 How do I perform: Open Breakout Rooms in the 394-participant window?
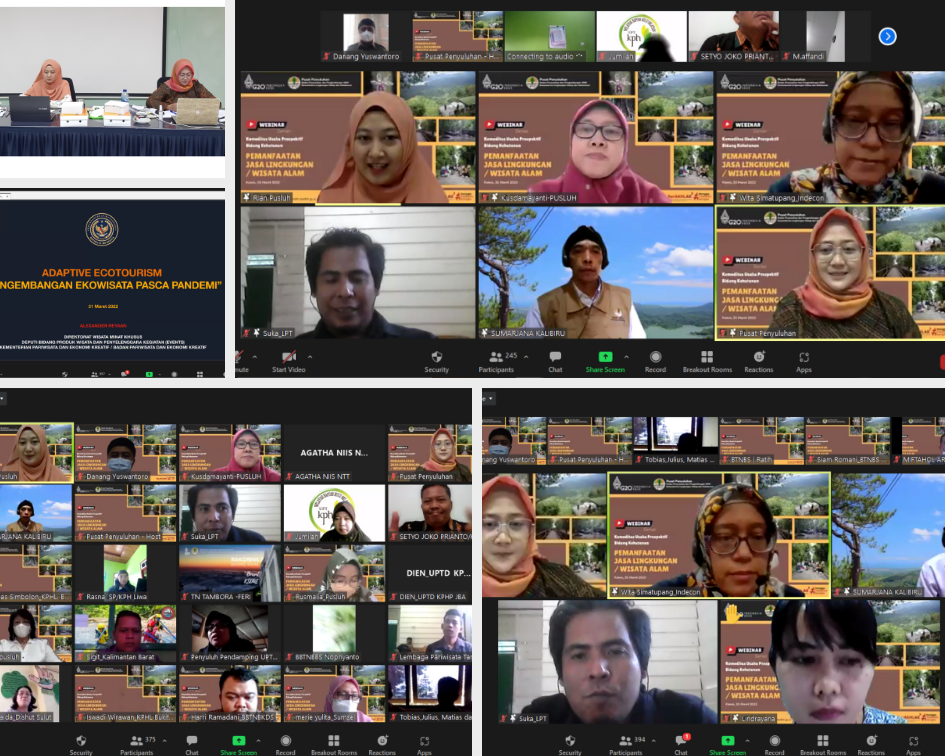tap(823, 745)
